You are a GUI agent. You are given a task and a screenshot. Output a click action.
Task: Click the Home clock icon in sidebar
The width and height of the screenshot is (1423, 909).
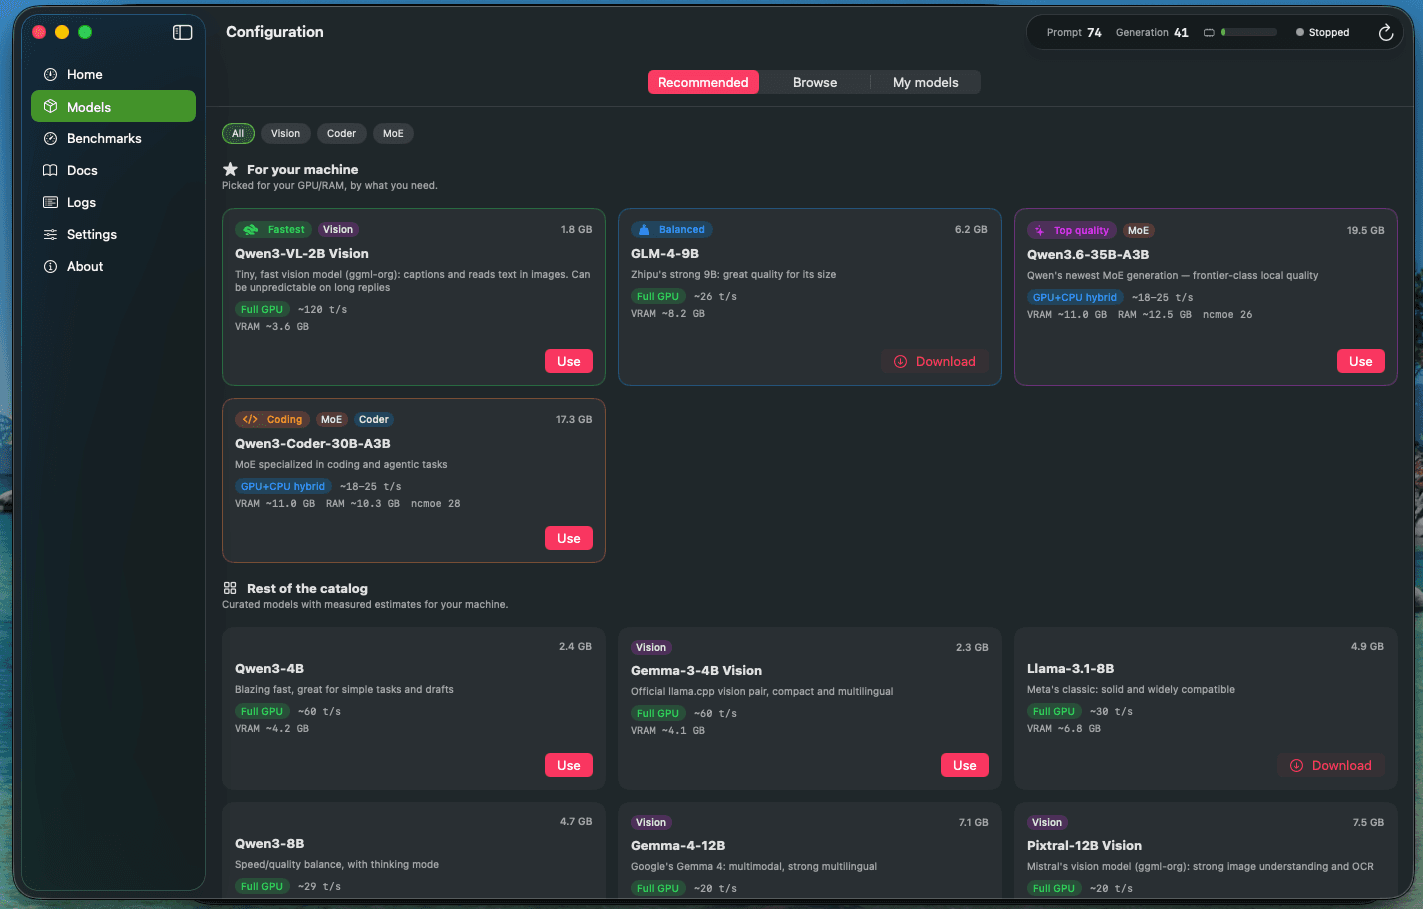point(50,74)
